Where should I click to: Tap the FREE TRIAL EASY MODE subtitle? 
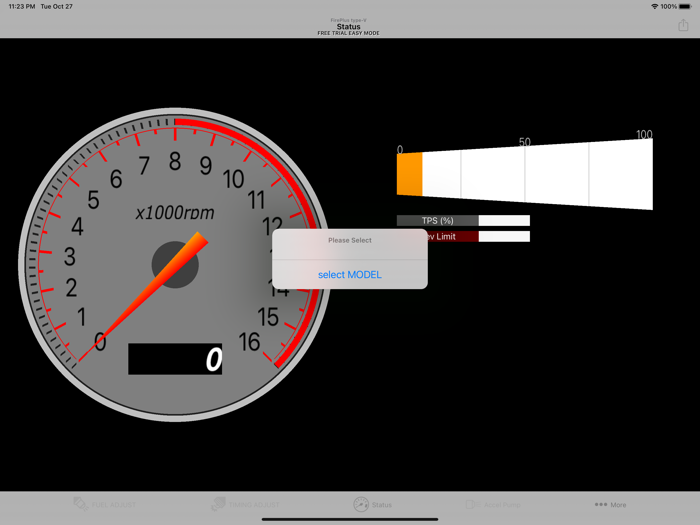coord(348,33)
